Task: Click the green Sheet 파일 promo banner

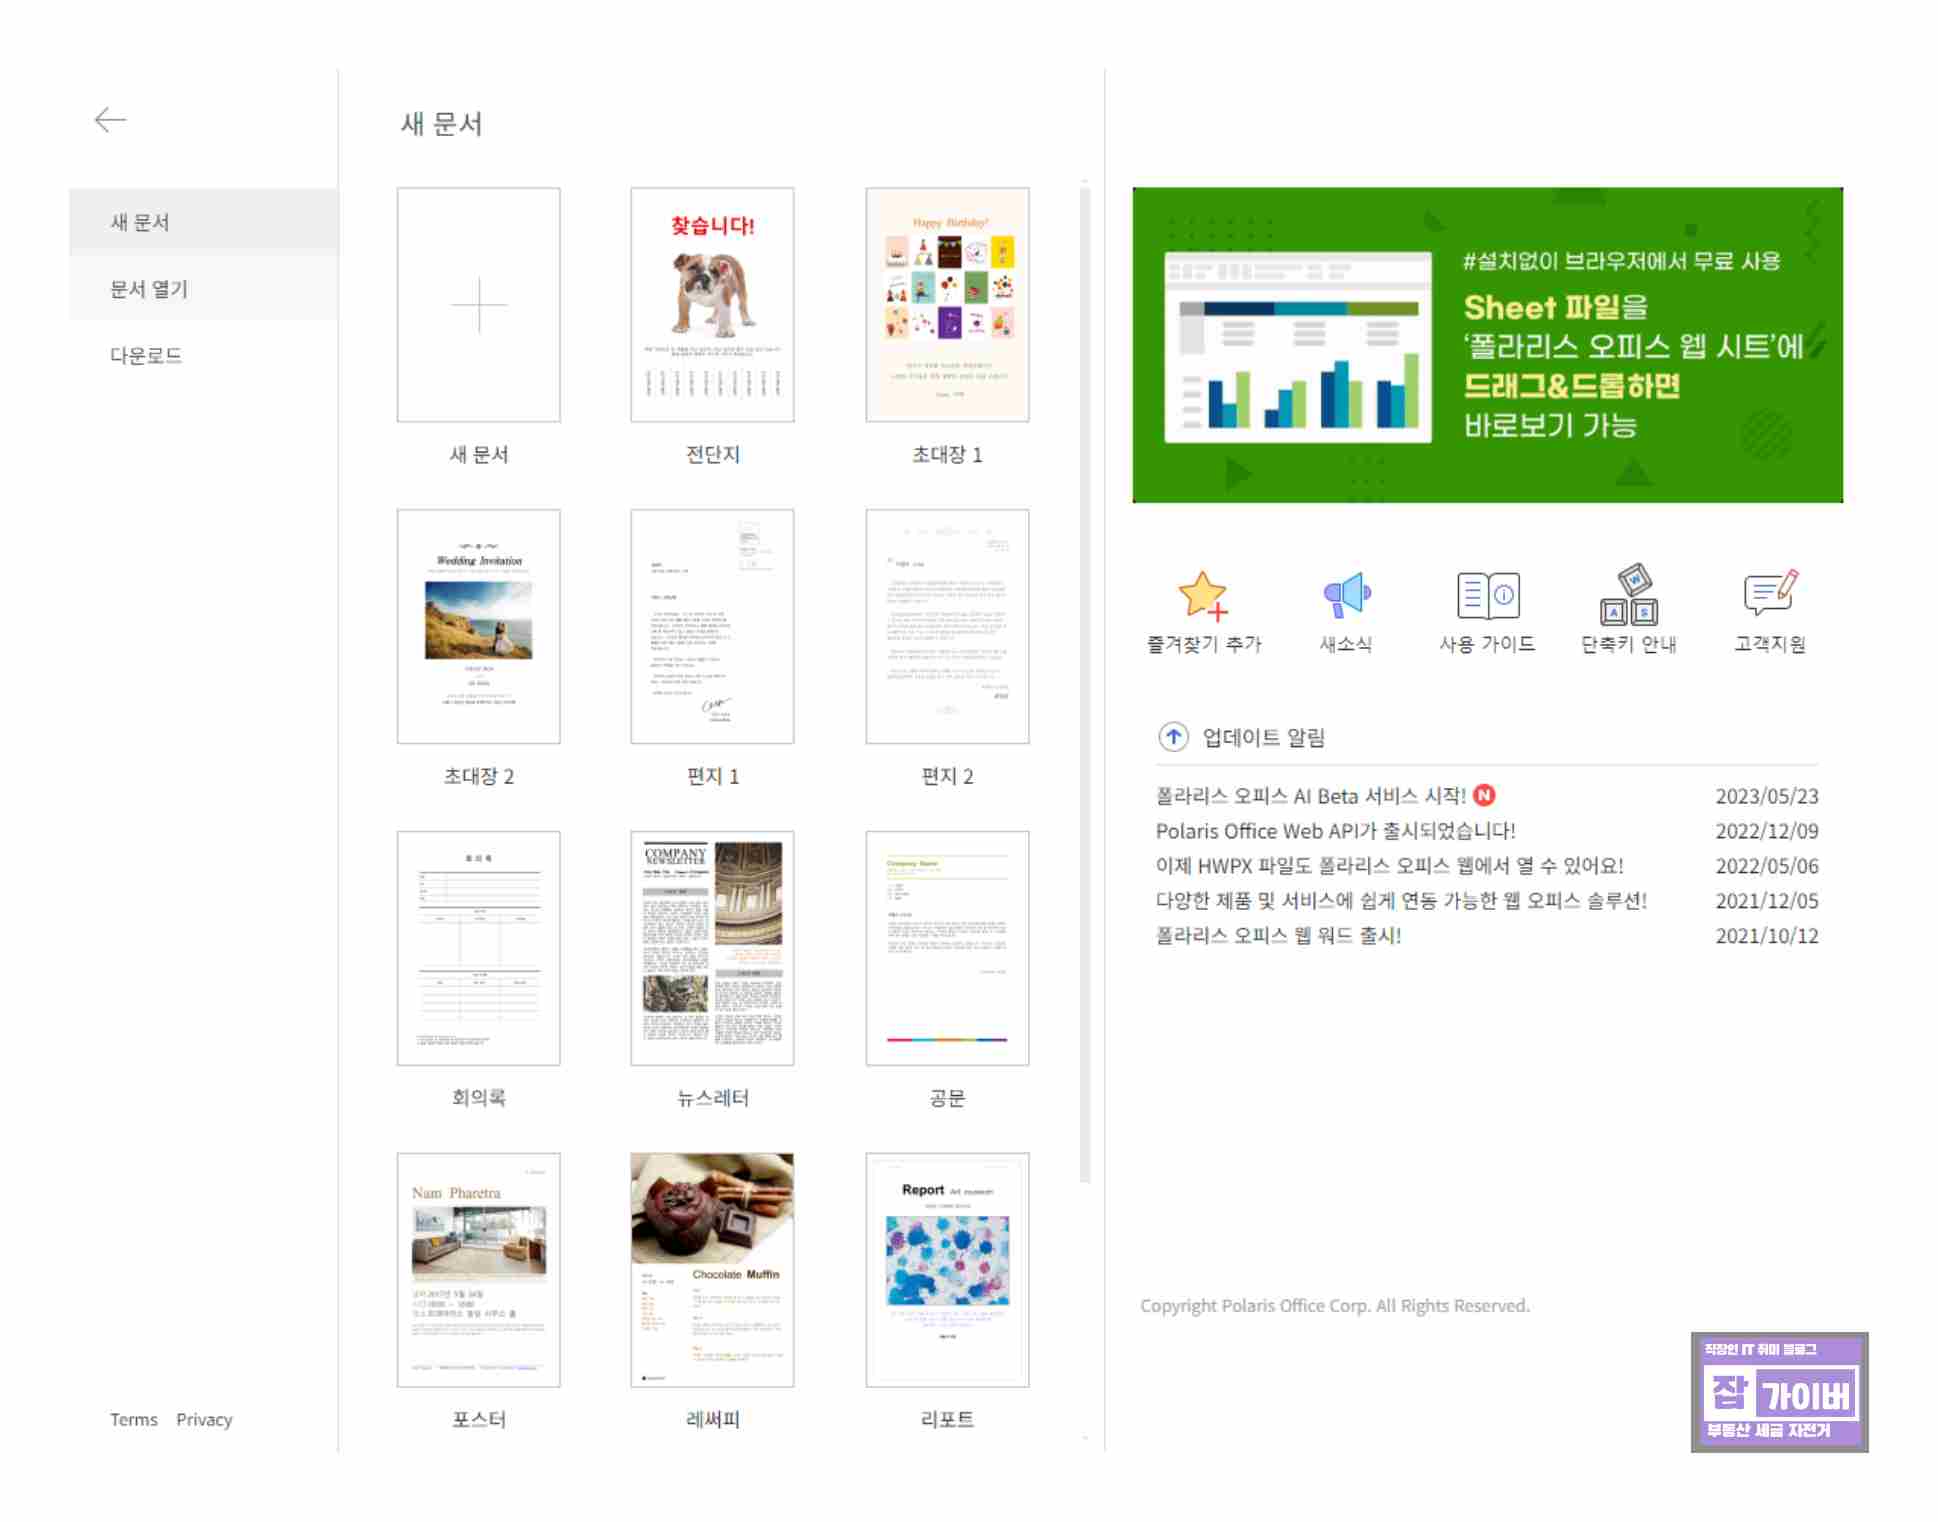Action: pyautogui.click(x=1487, y=345)
